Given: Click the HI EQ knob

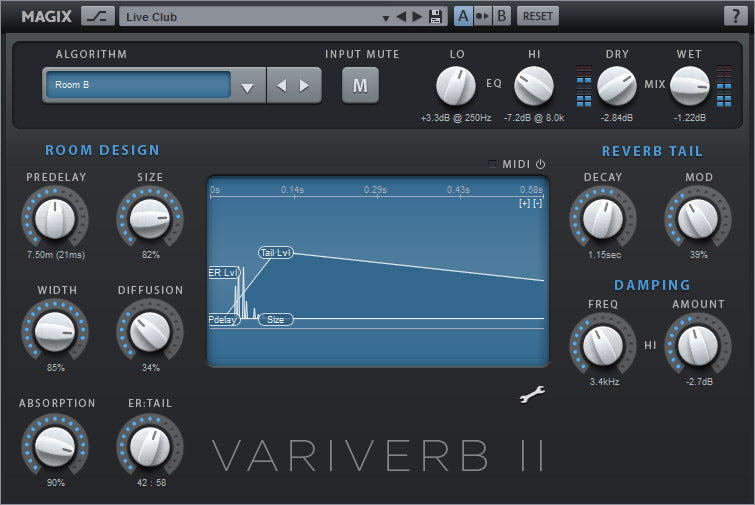Looking at the screenshot, I should point(534,86).
